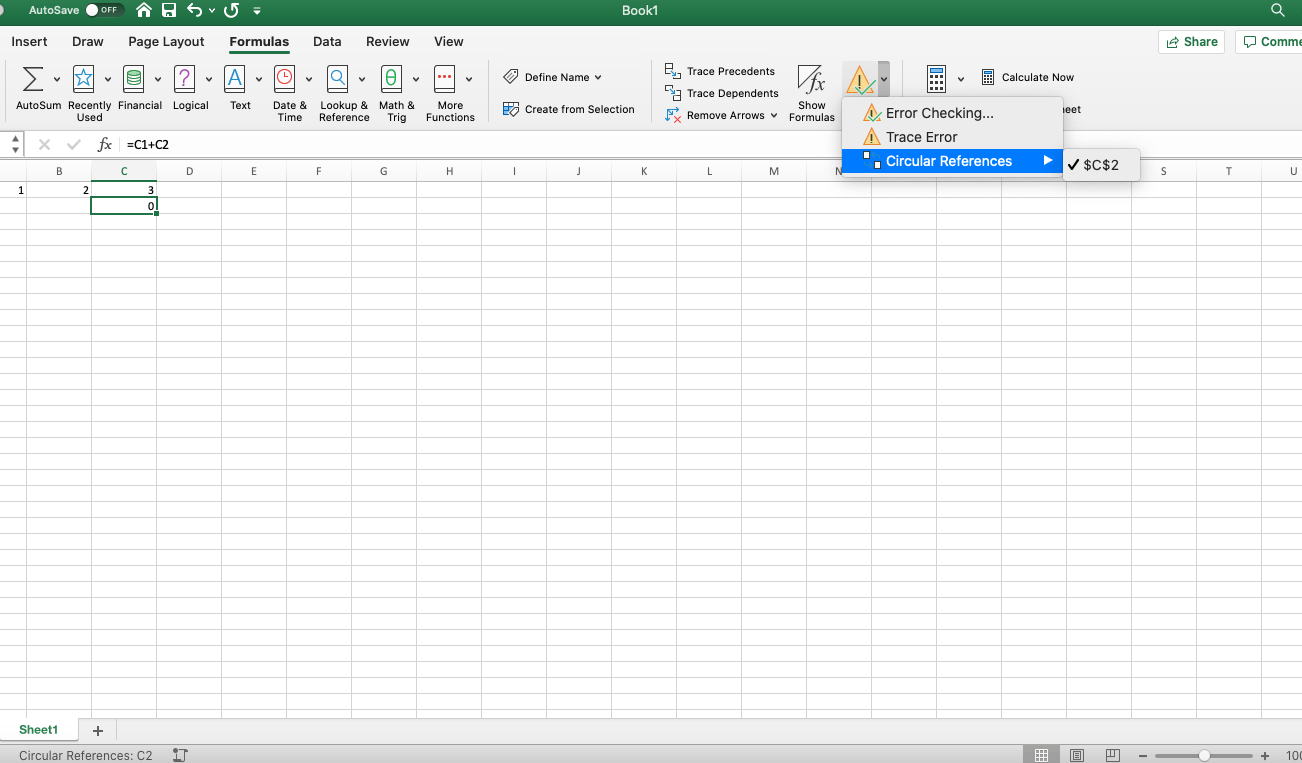Click the Logical functions icon
The width and height of the screenshot is (1302, 763).
(x=184, y=79)
